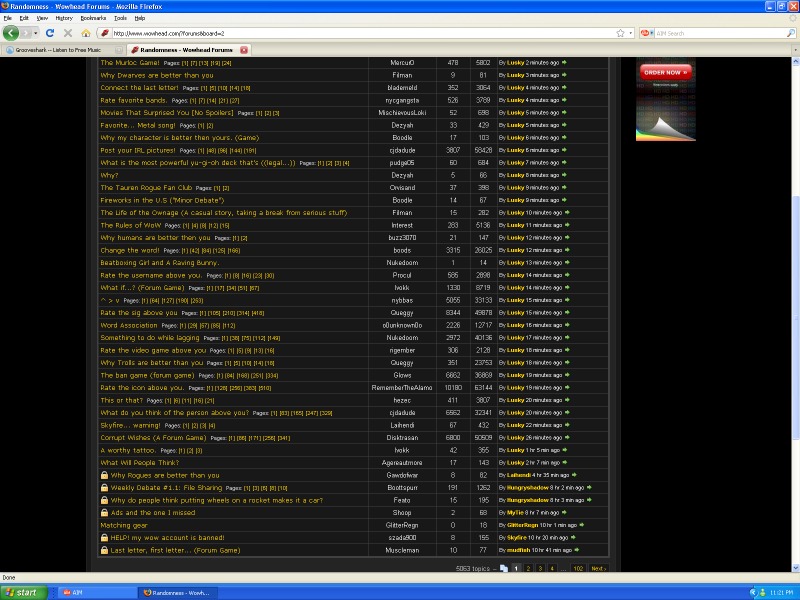Viewport: 800px width, 600px height.
Task: Jump to last post arrow in The Murloc Game row
Action: coord(564,63)
